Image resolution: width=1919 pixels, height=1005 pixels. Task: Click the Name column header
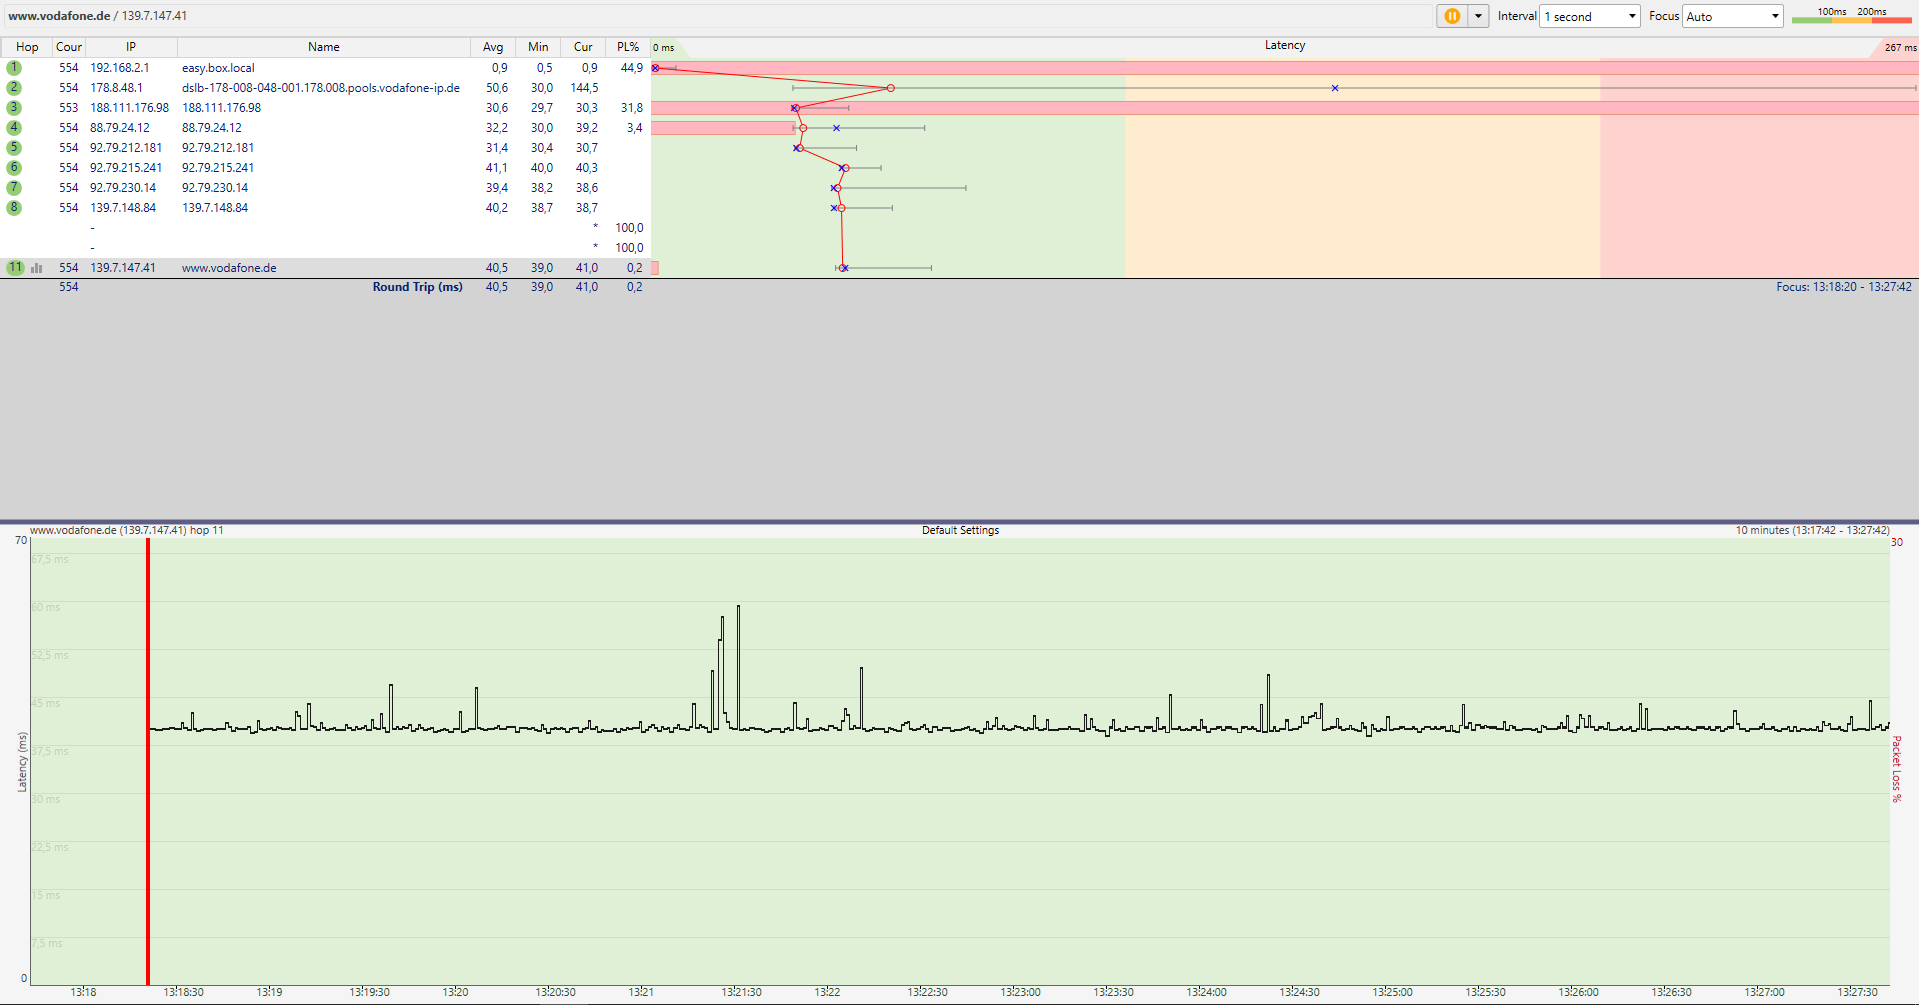(324, 47)
